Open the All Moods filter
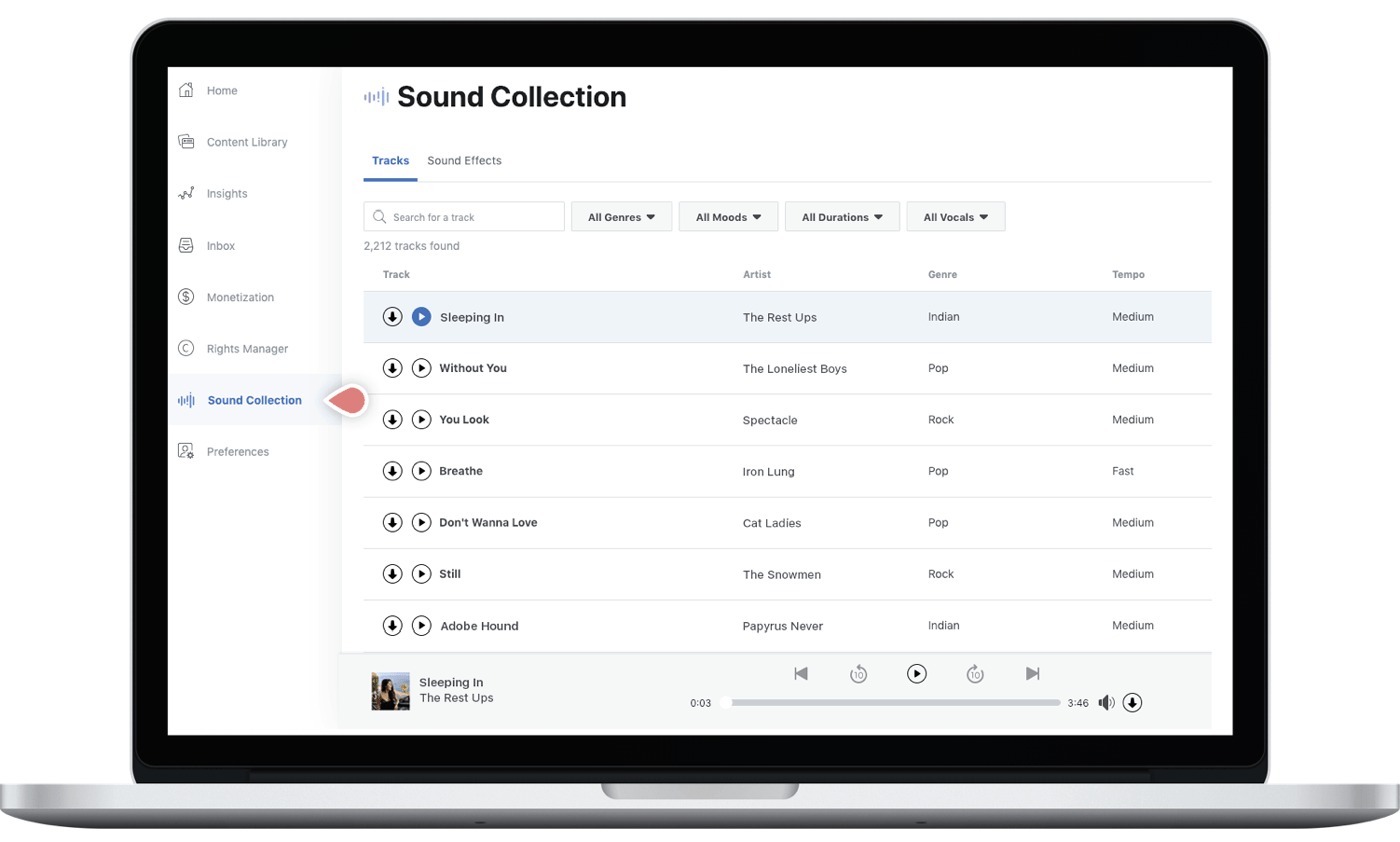Viewport: 1400px width, 842px height. coord(728,217)
